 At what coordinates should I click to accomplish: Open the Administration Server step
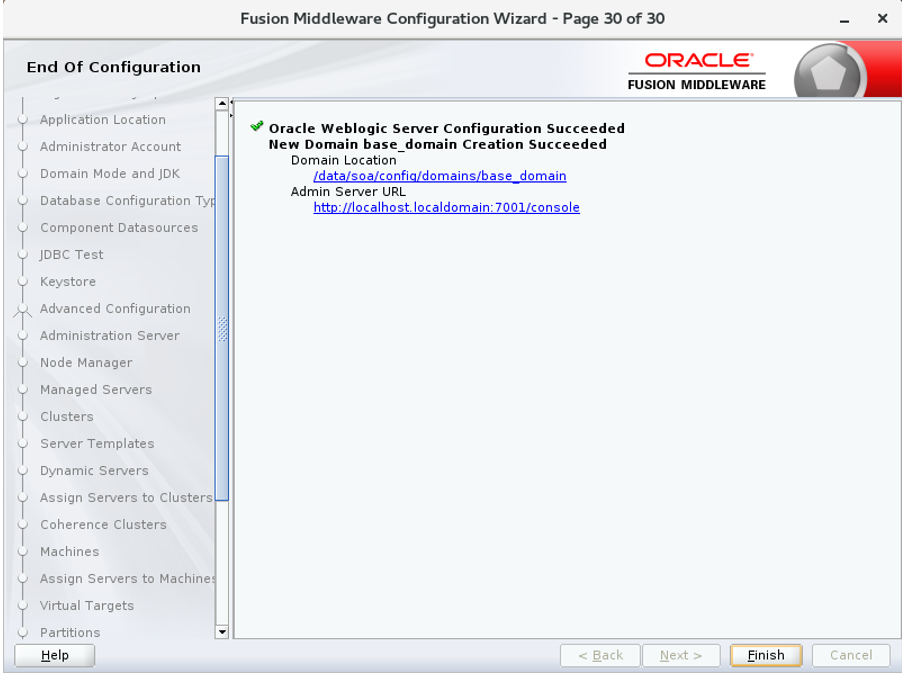(109, 336)
